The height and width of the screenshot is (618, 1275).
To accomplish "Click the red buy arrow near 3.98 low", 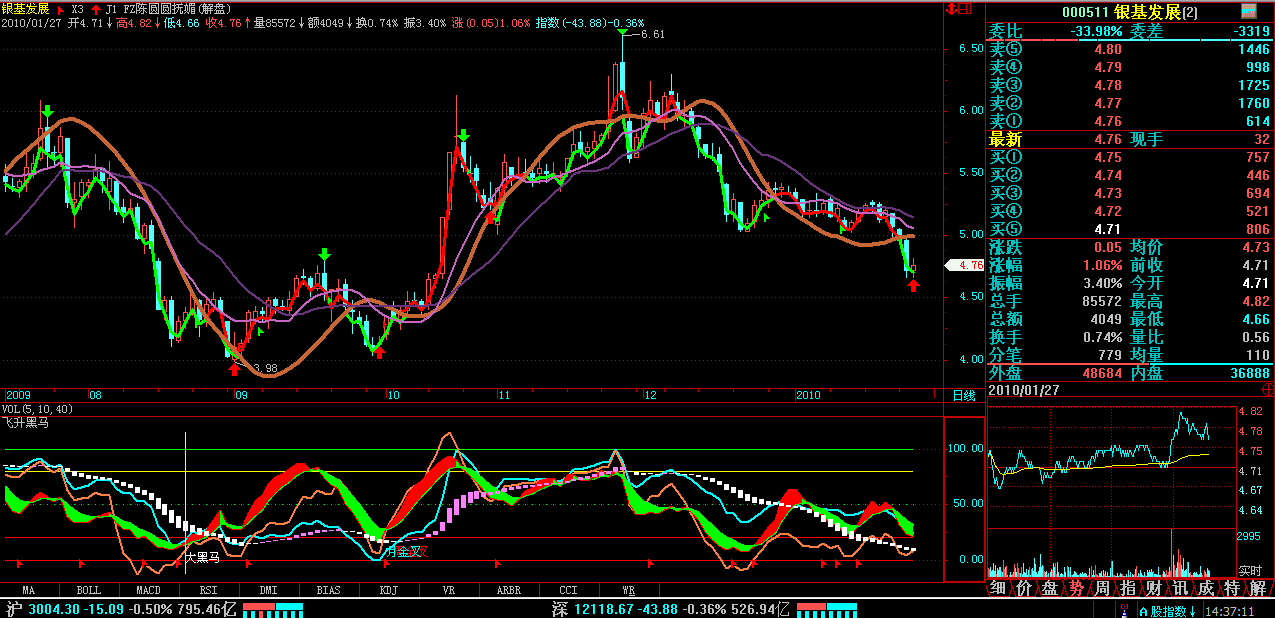I will click(234, 370).
